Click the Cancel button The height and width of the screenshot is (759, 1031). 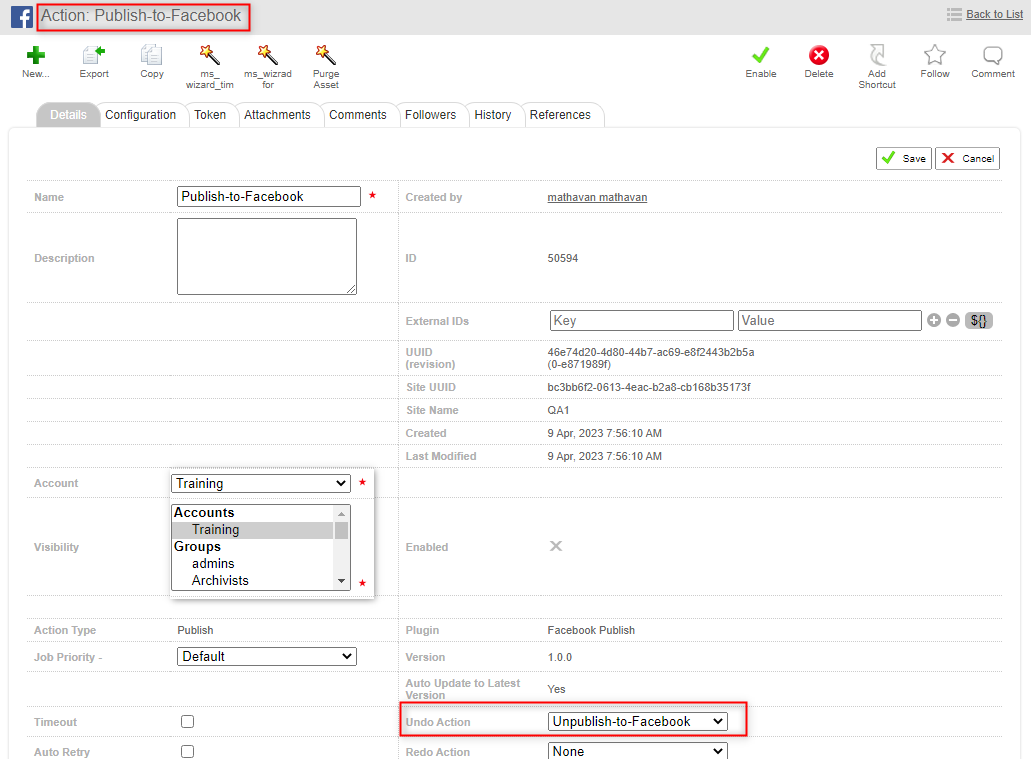[967, 159]
